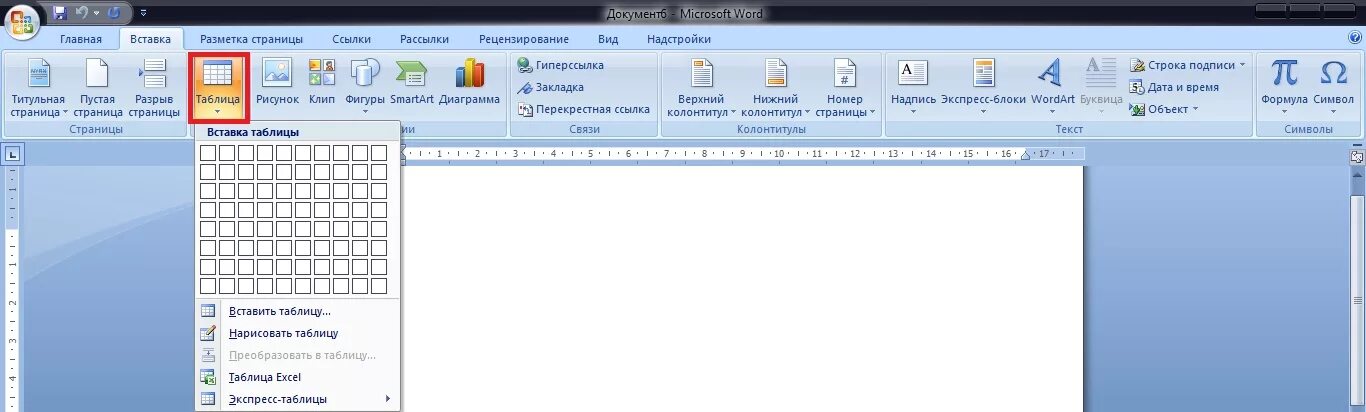The height and width of the screenshot is (412, 1366).
Task: Undo last action in quick access toolbar
Action: click(x=82, y=13)
